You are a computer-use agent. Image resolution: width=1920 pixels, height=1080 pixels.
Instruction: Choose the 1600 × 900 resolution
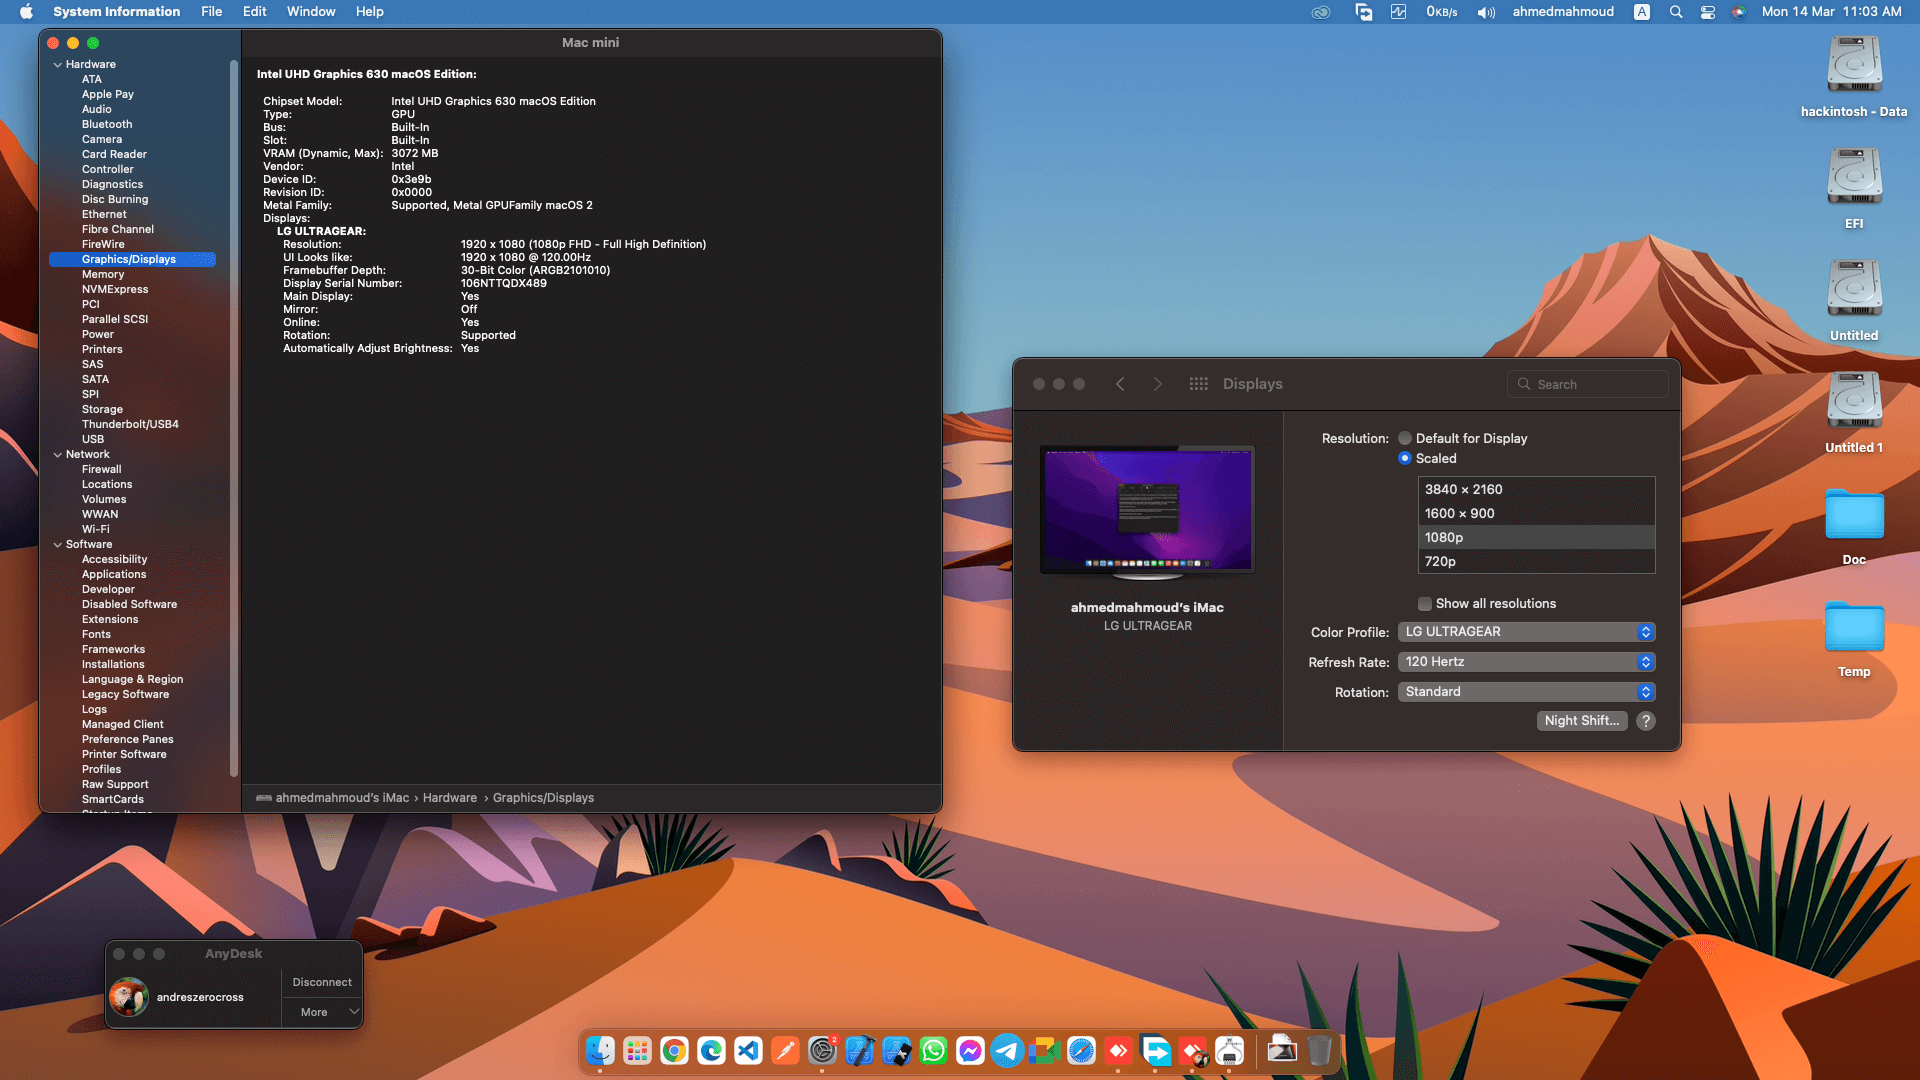[x=1536, y=513]
